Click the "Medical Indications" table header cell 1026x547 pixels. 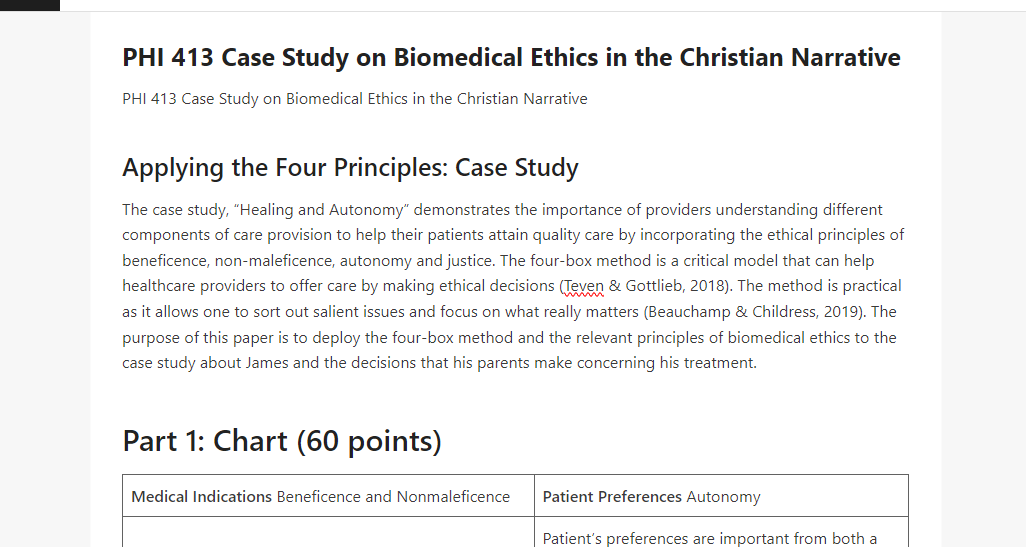tap(328, 497)
